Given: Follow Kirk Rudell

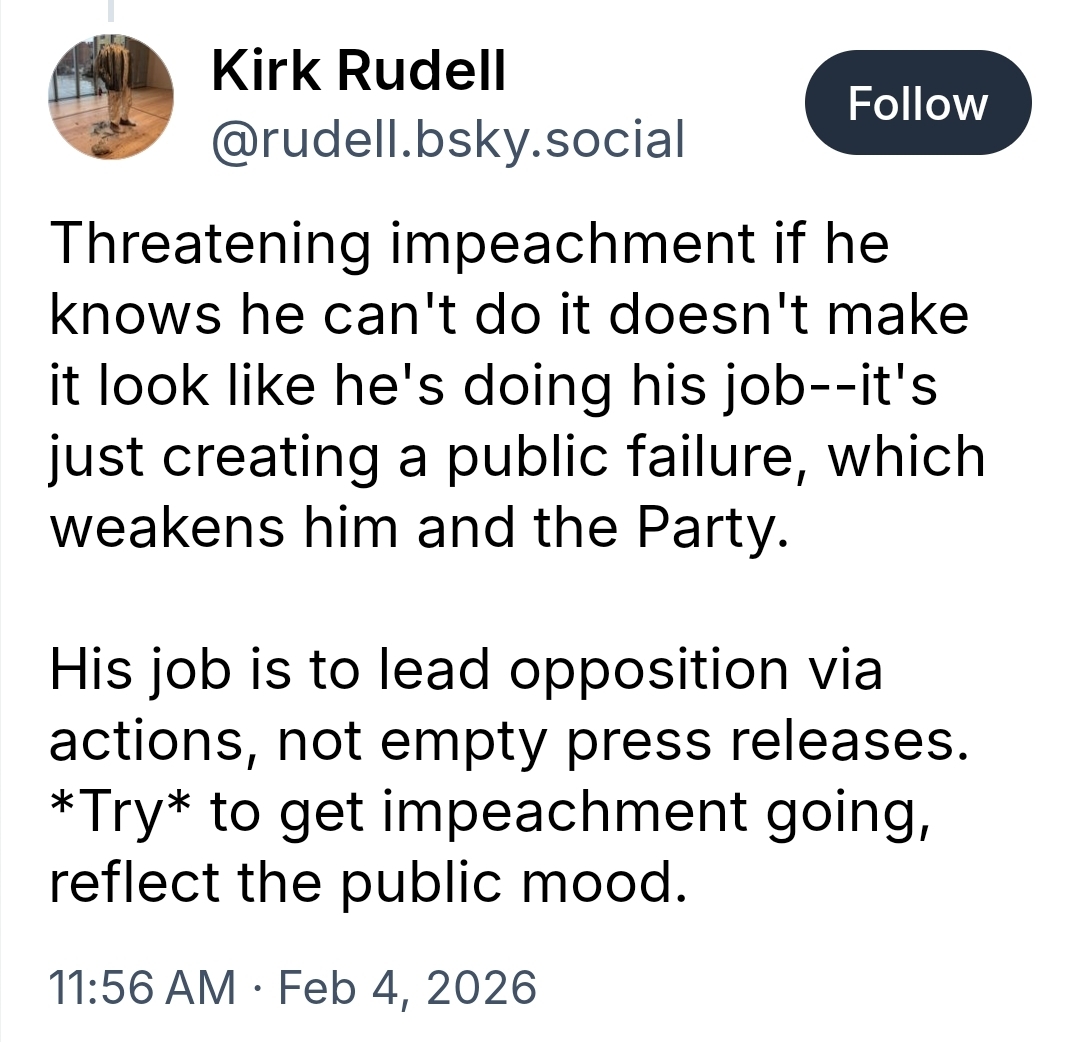Looking at the screenshot, I should pyautogui.click(x=917, y=103).
